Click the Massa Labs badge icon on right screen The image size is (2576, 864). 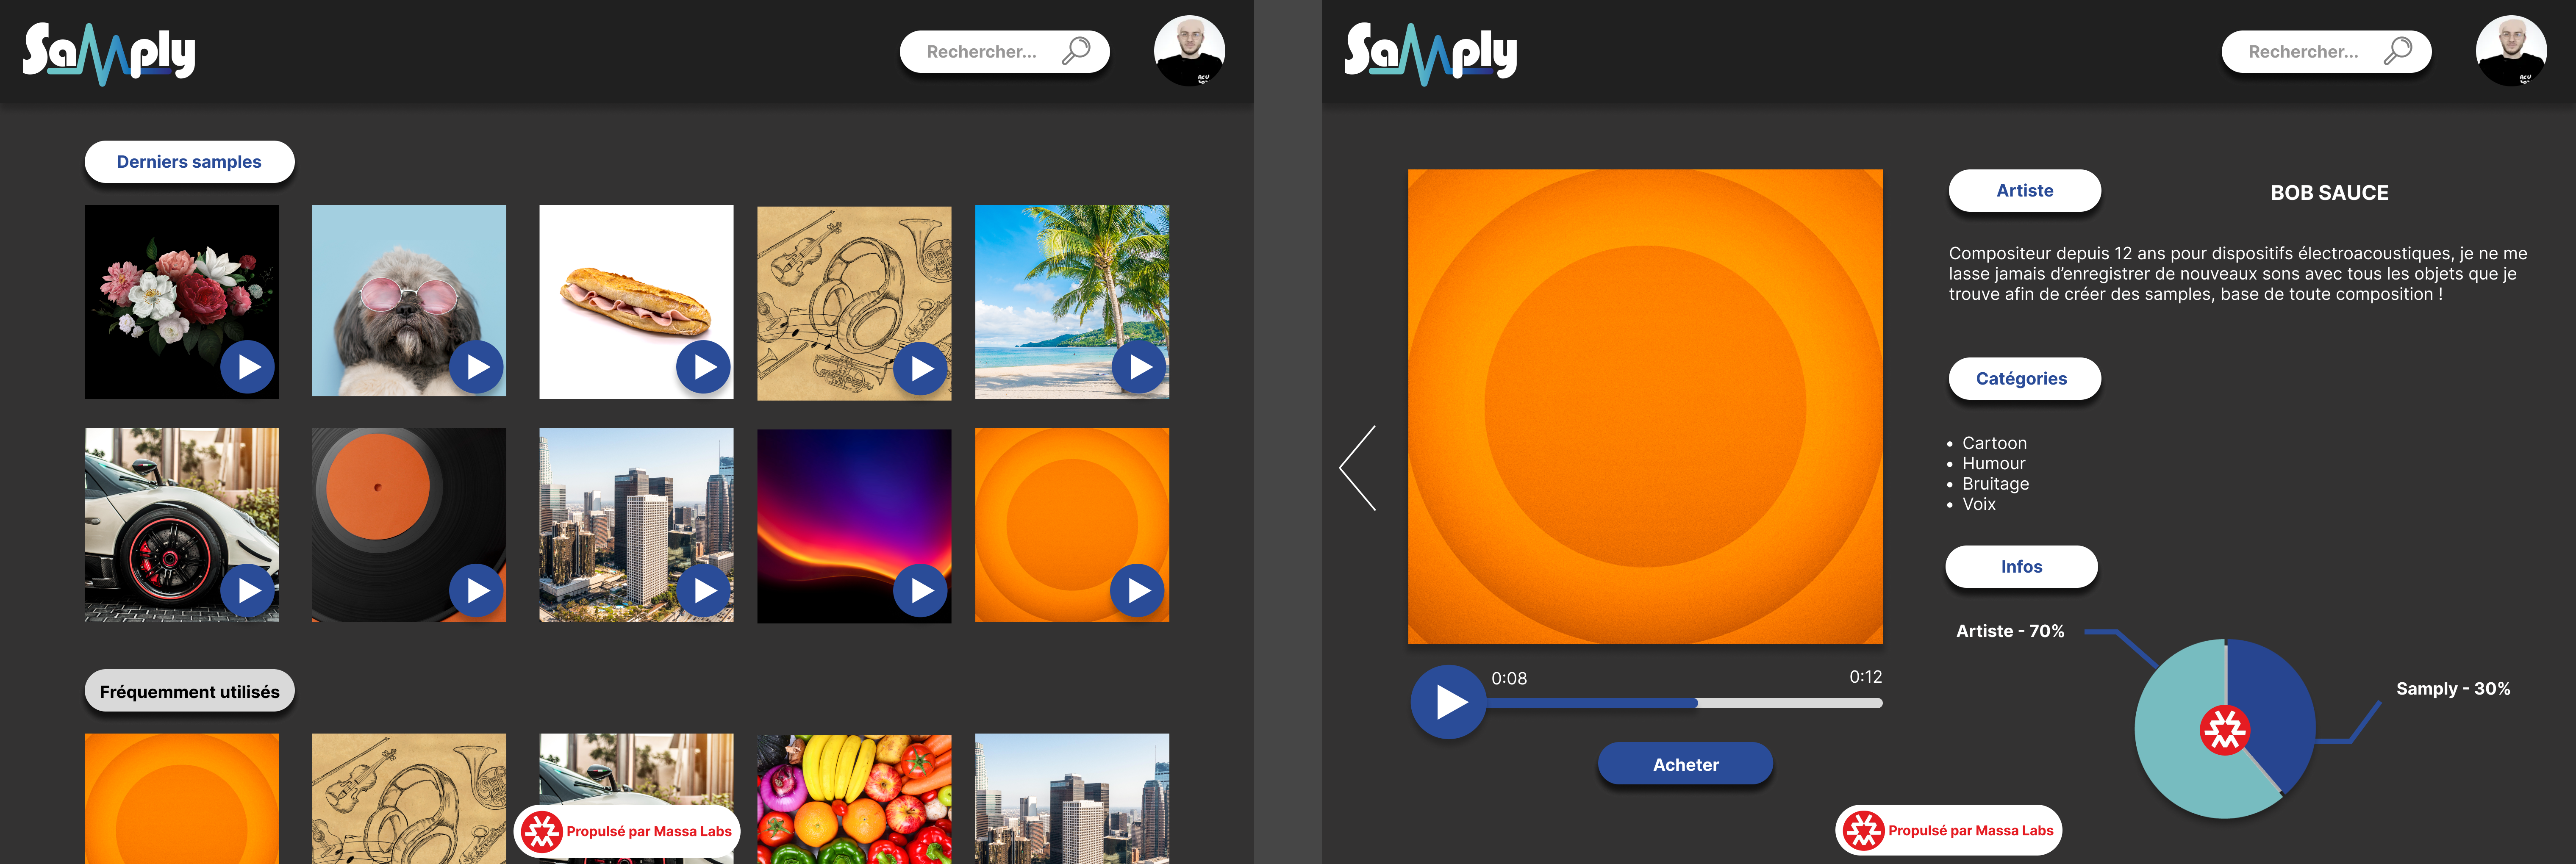pos(1864,830)
